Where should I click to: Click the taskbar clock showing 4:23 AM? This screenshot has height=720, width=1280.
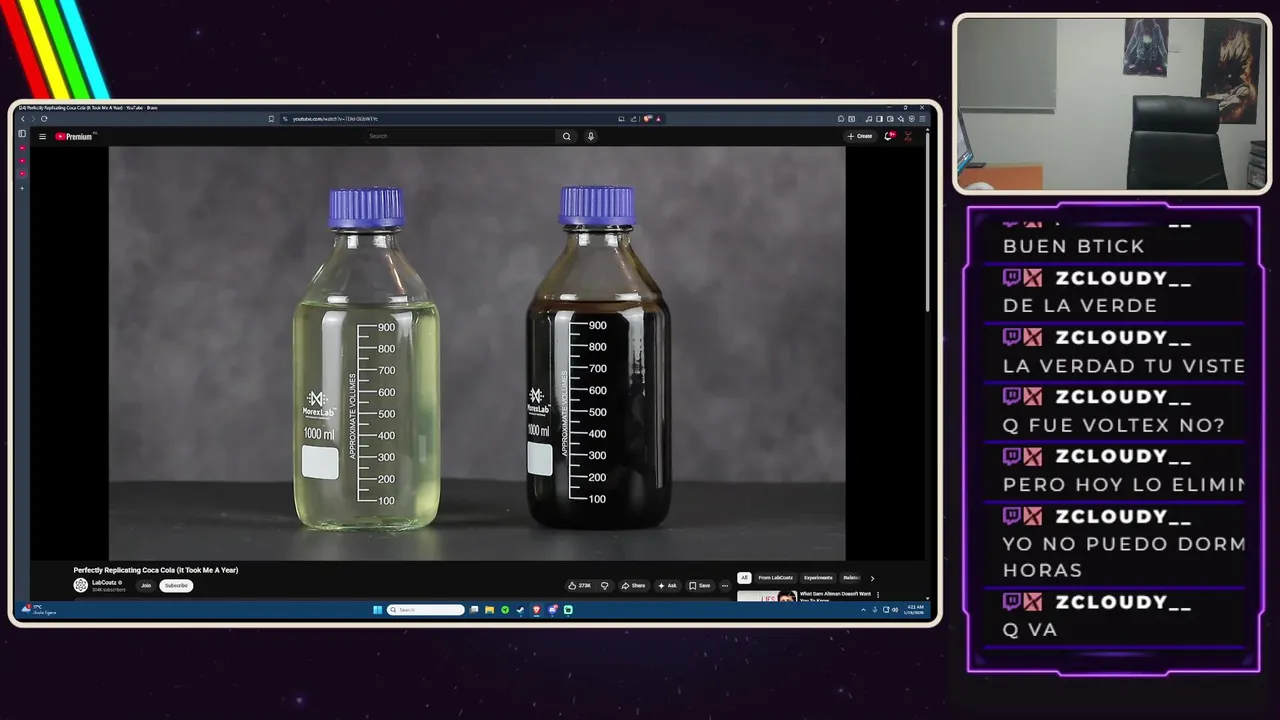[x=915, y=610]
